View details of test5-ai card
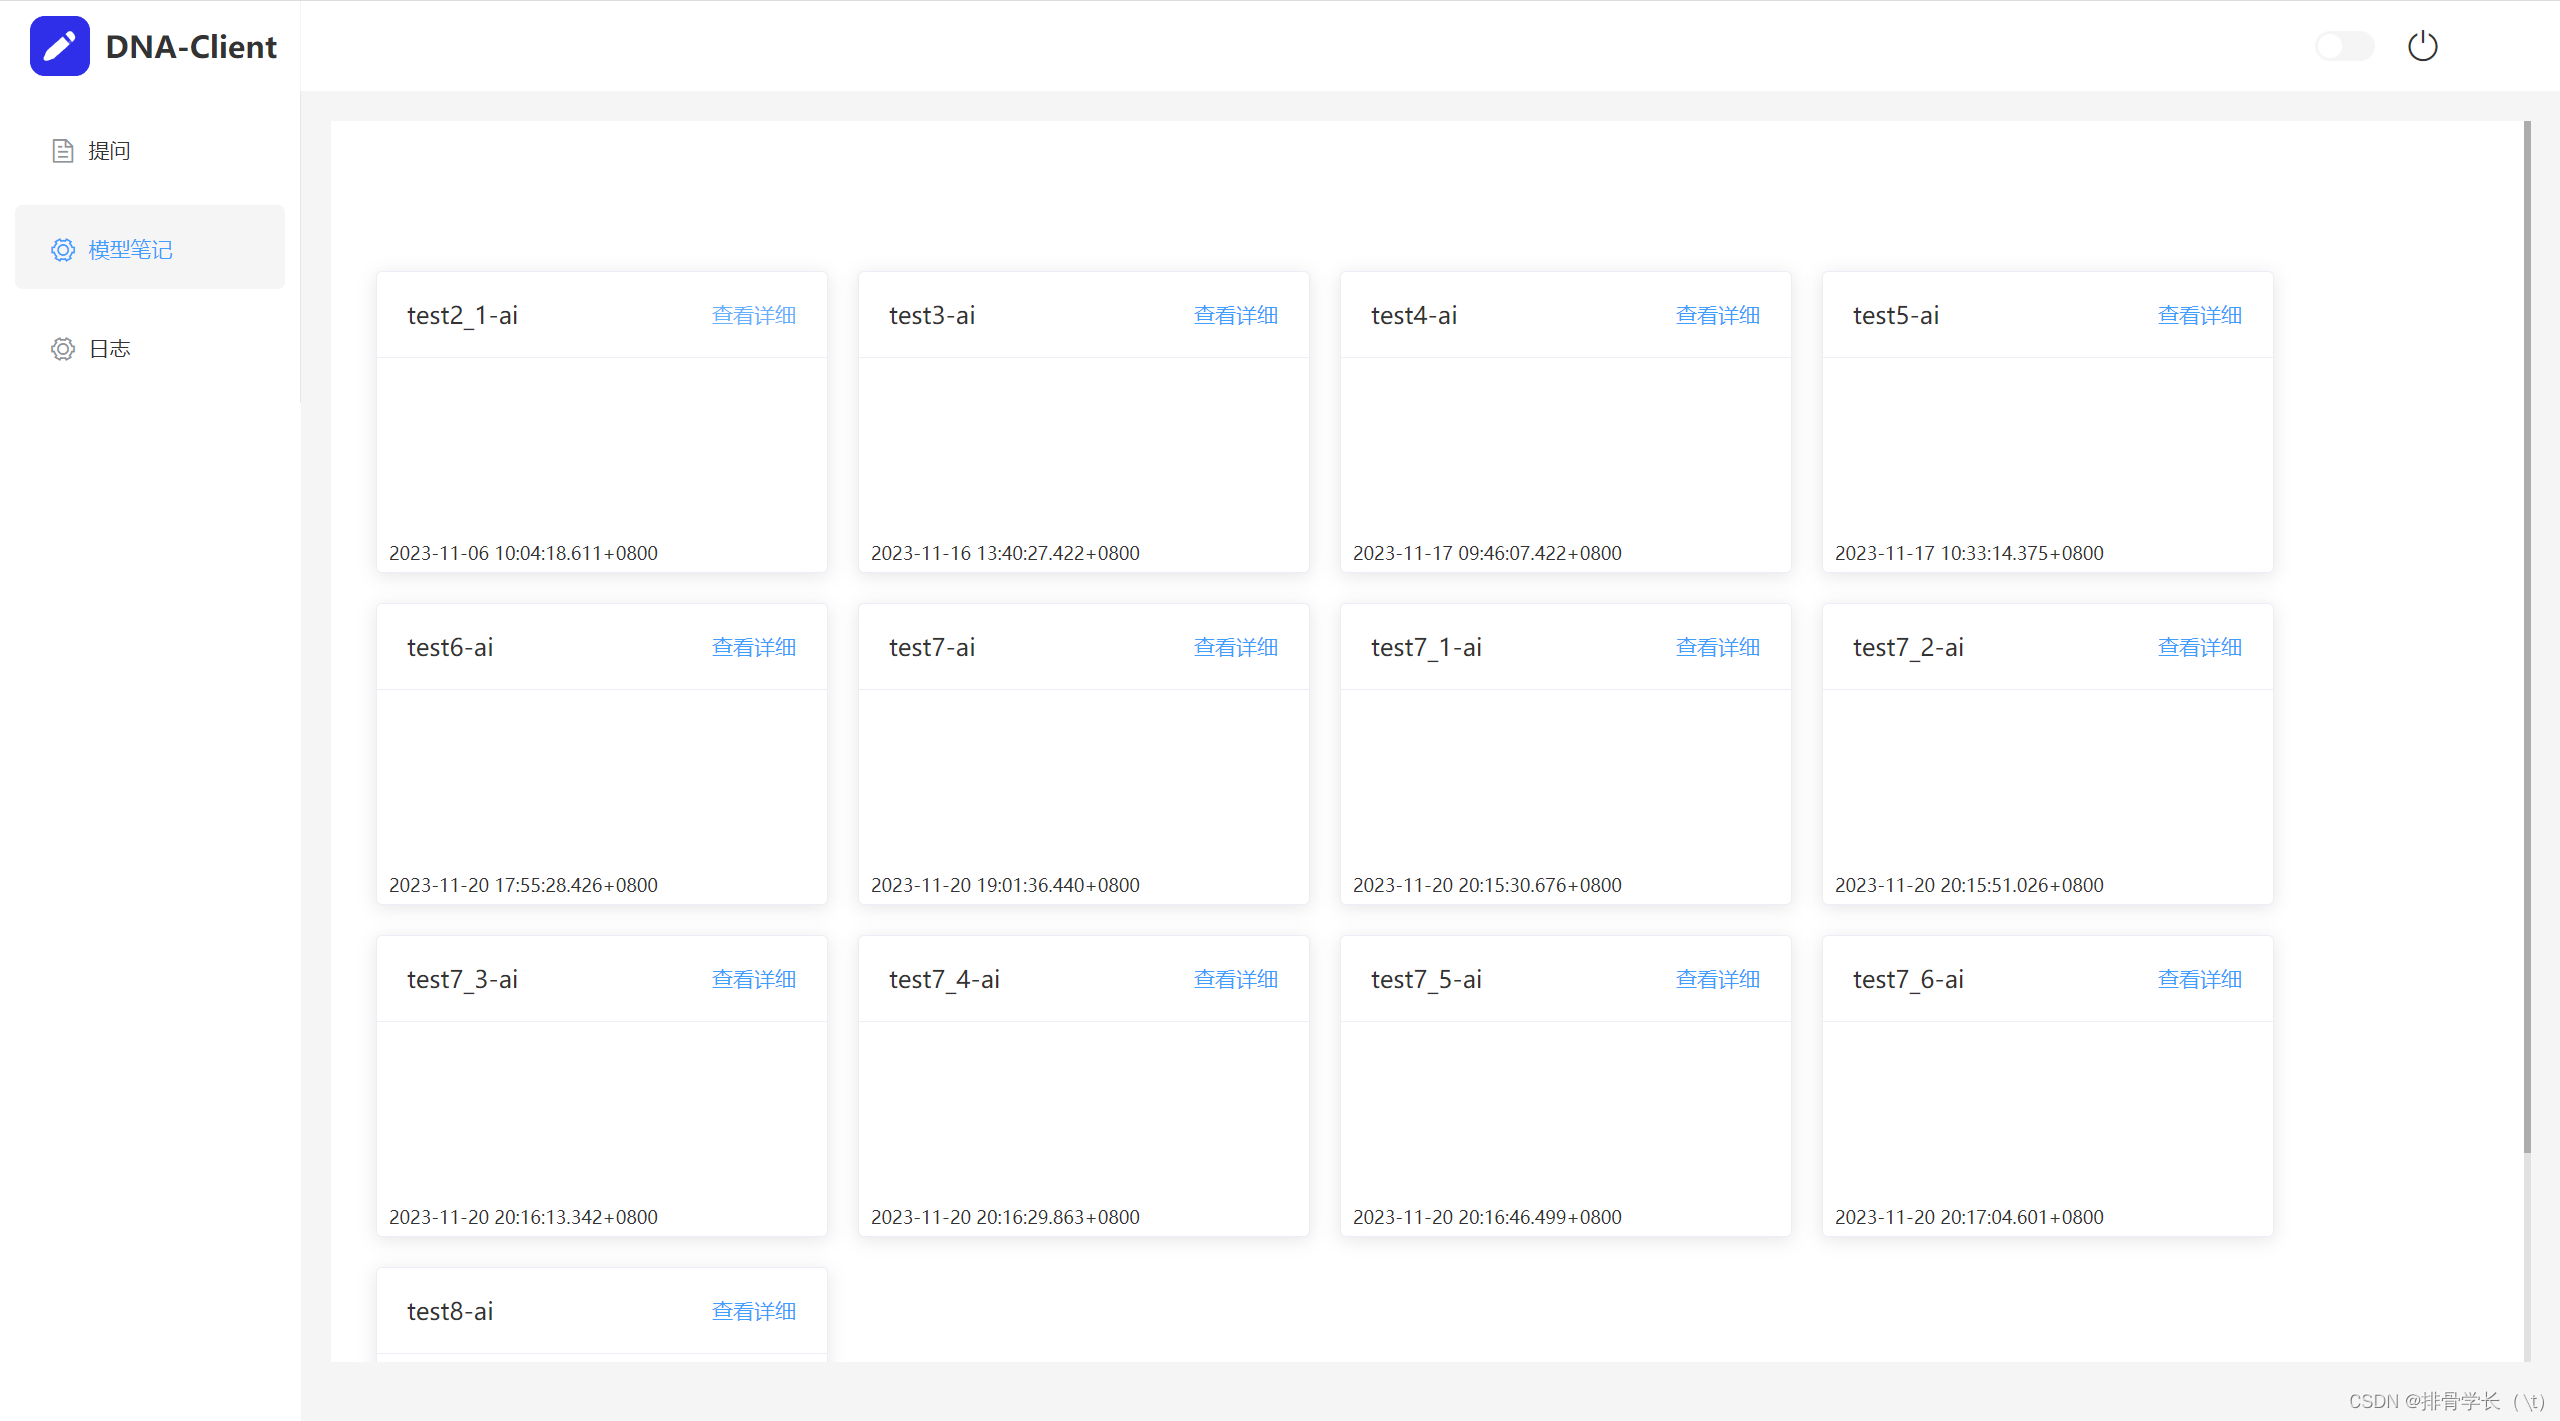Screen dimensions: 2560x1421 click(x=2200, y=316)
